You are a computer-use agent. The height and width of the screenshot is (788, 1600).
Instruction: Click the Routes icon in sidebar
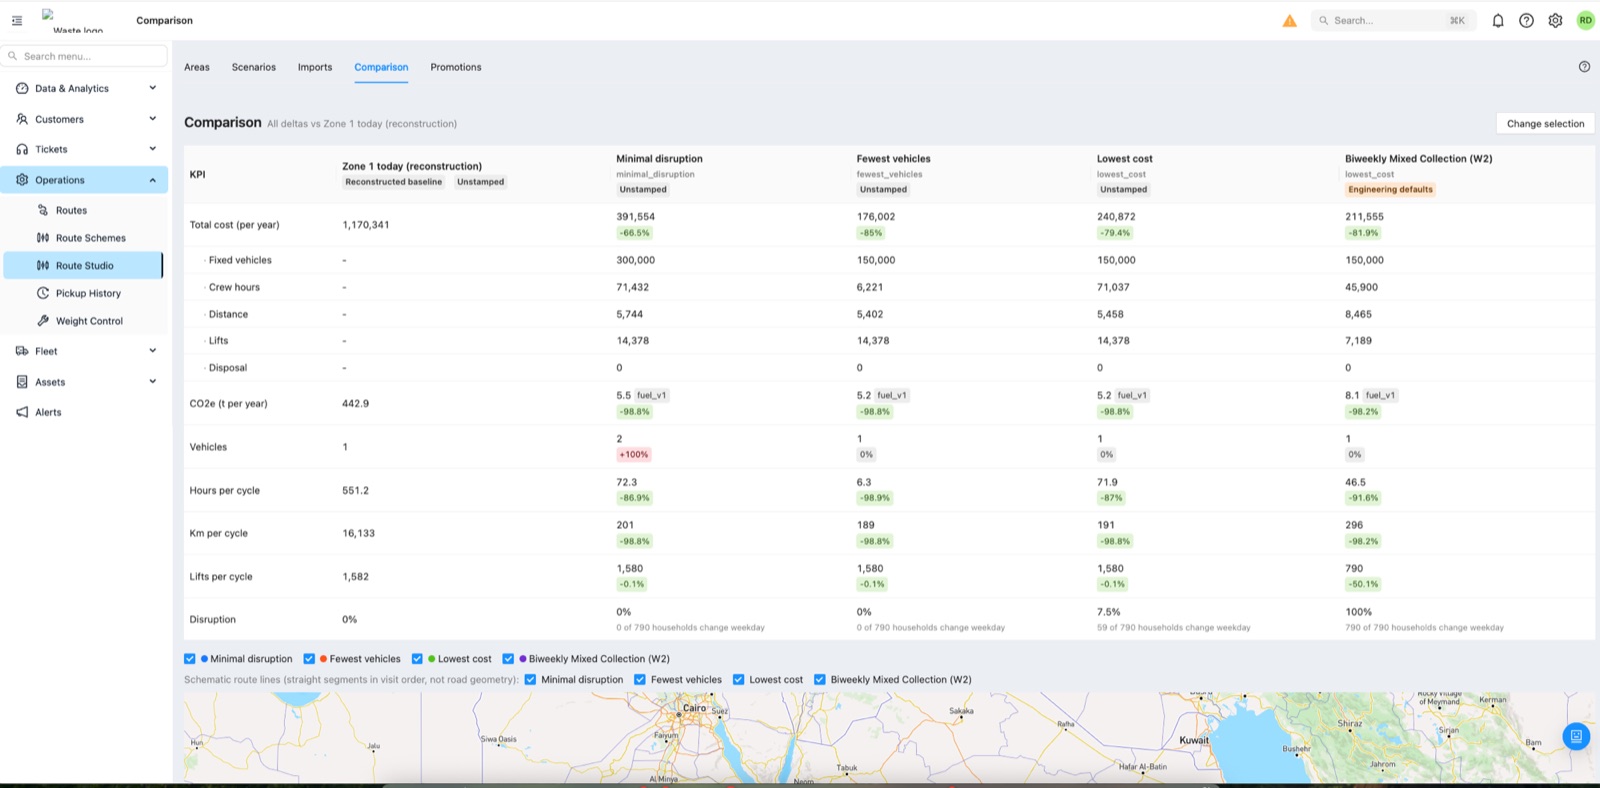tap(43, 210)
